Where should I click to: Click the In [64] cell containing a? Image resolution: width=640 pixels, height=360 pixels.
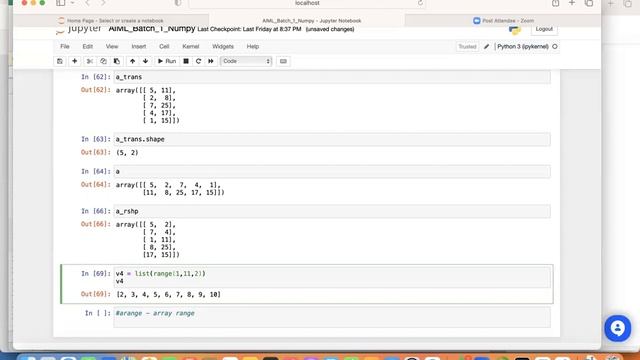tap(332, 171)
